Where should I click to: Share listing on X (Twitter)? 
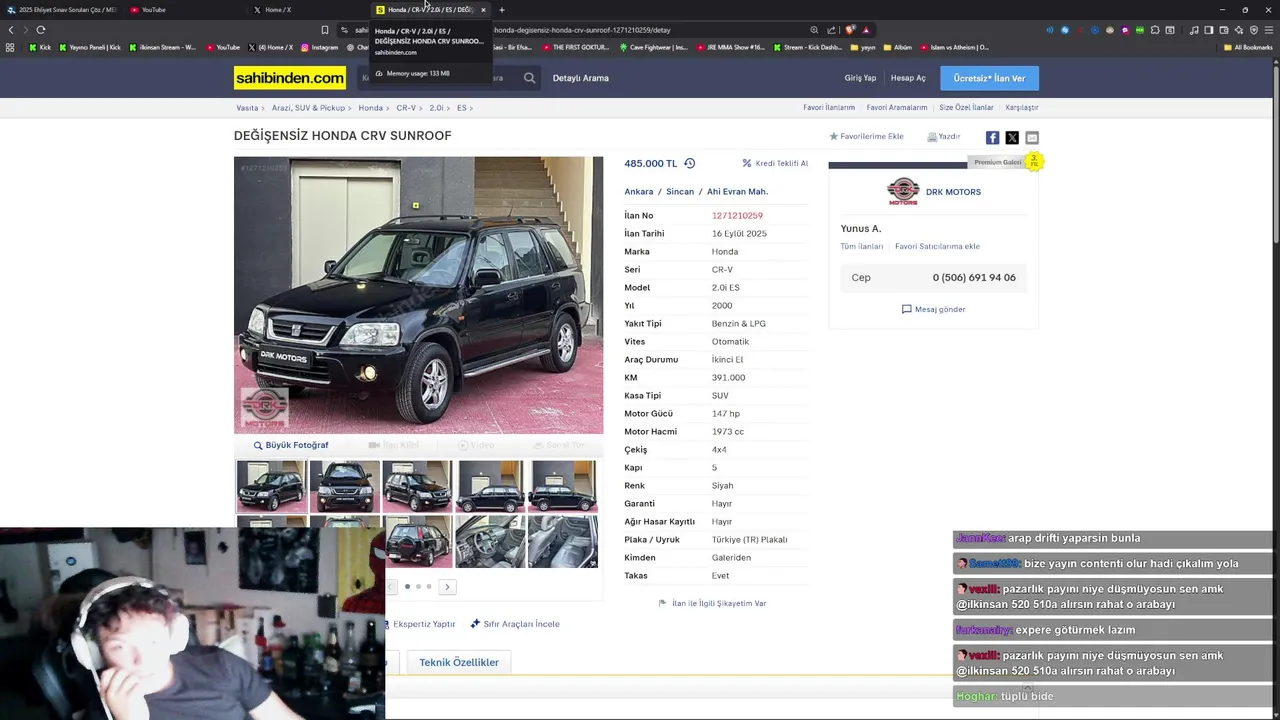[x=1012, y=138]
